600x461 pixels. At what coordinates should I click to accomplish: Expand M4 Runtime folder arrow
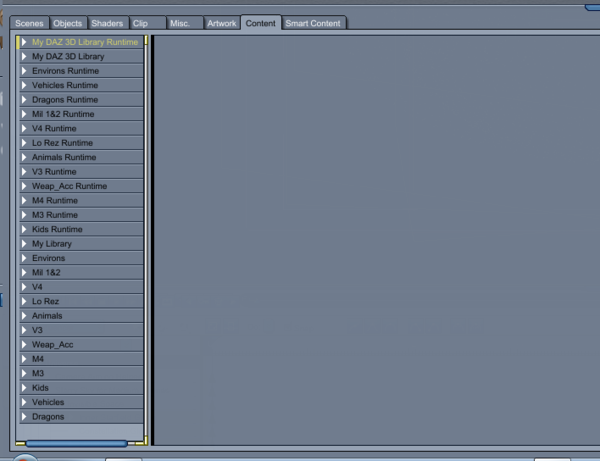pyautogui.click(x=24, y=200)
